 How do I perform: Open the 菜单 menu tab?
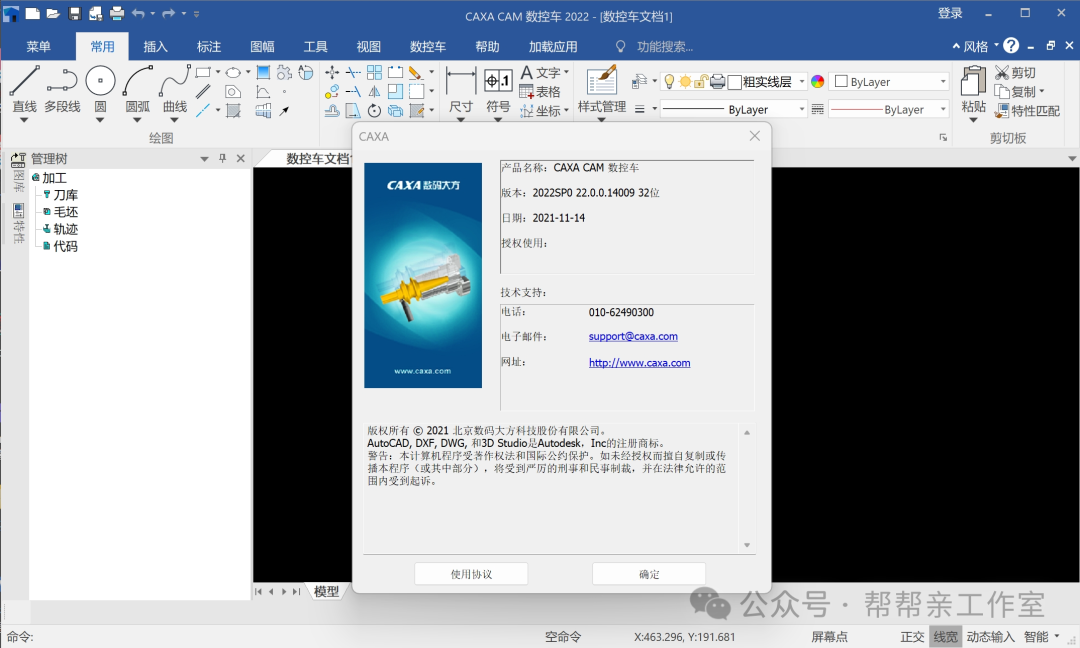pyautogui.click(x=39, y=46)
